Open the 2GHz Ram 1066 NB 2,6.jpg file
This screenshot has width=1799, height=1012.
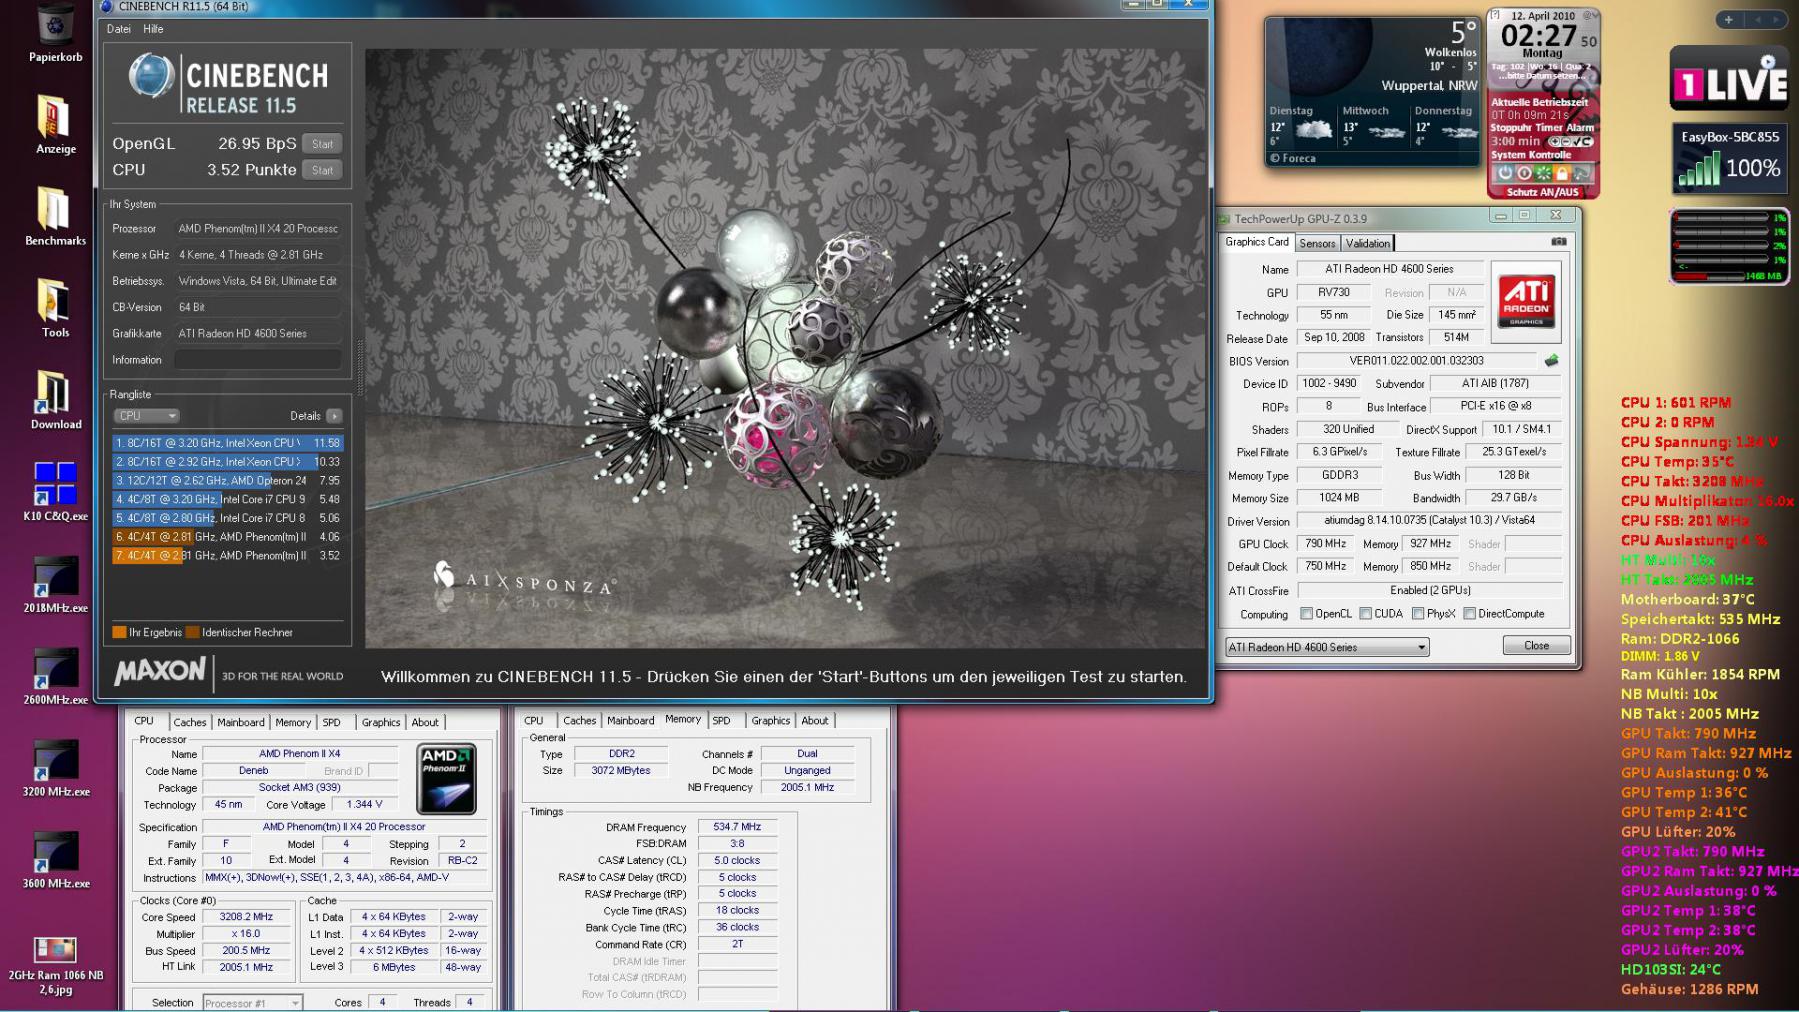[56, 965]
